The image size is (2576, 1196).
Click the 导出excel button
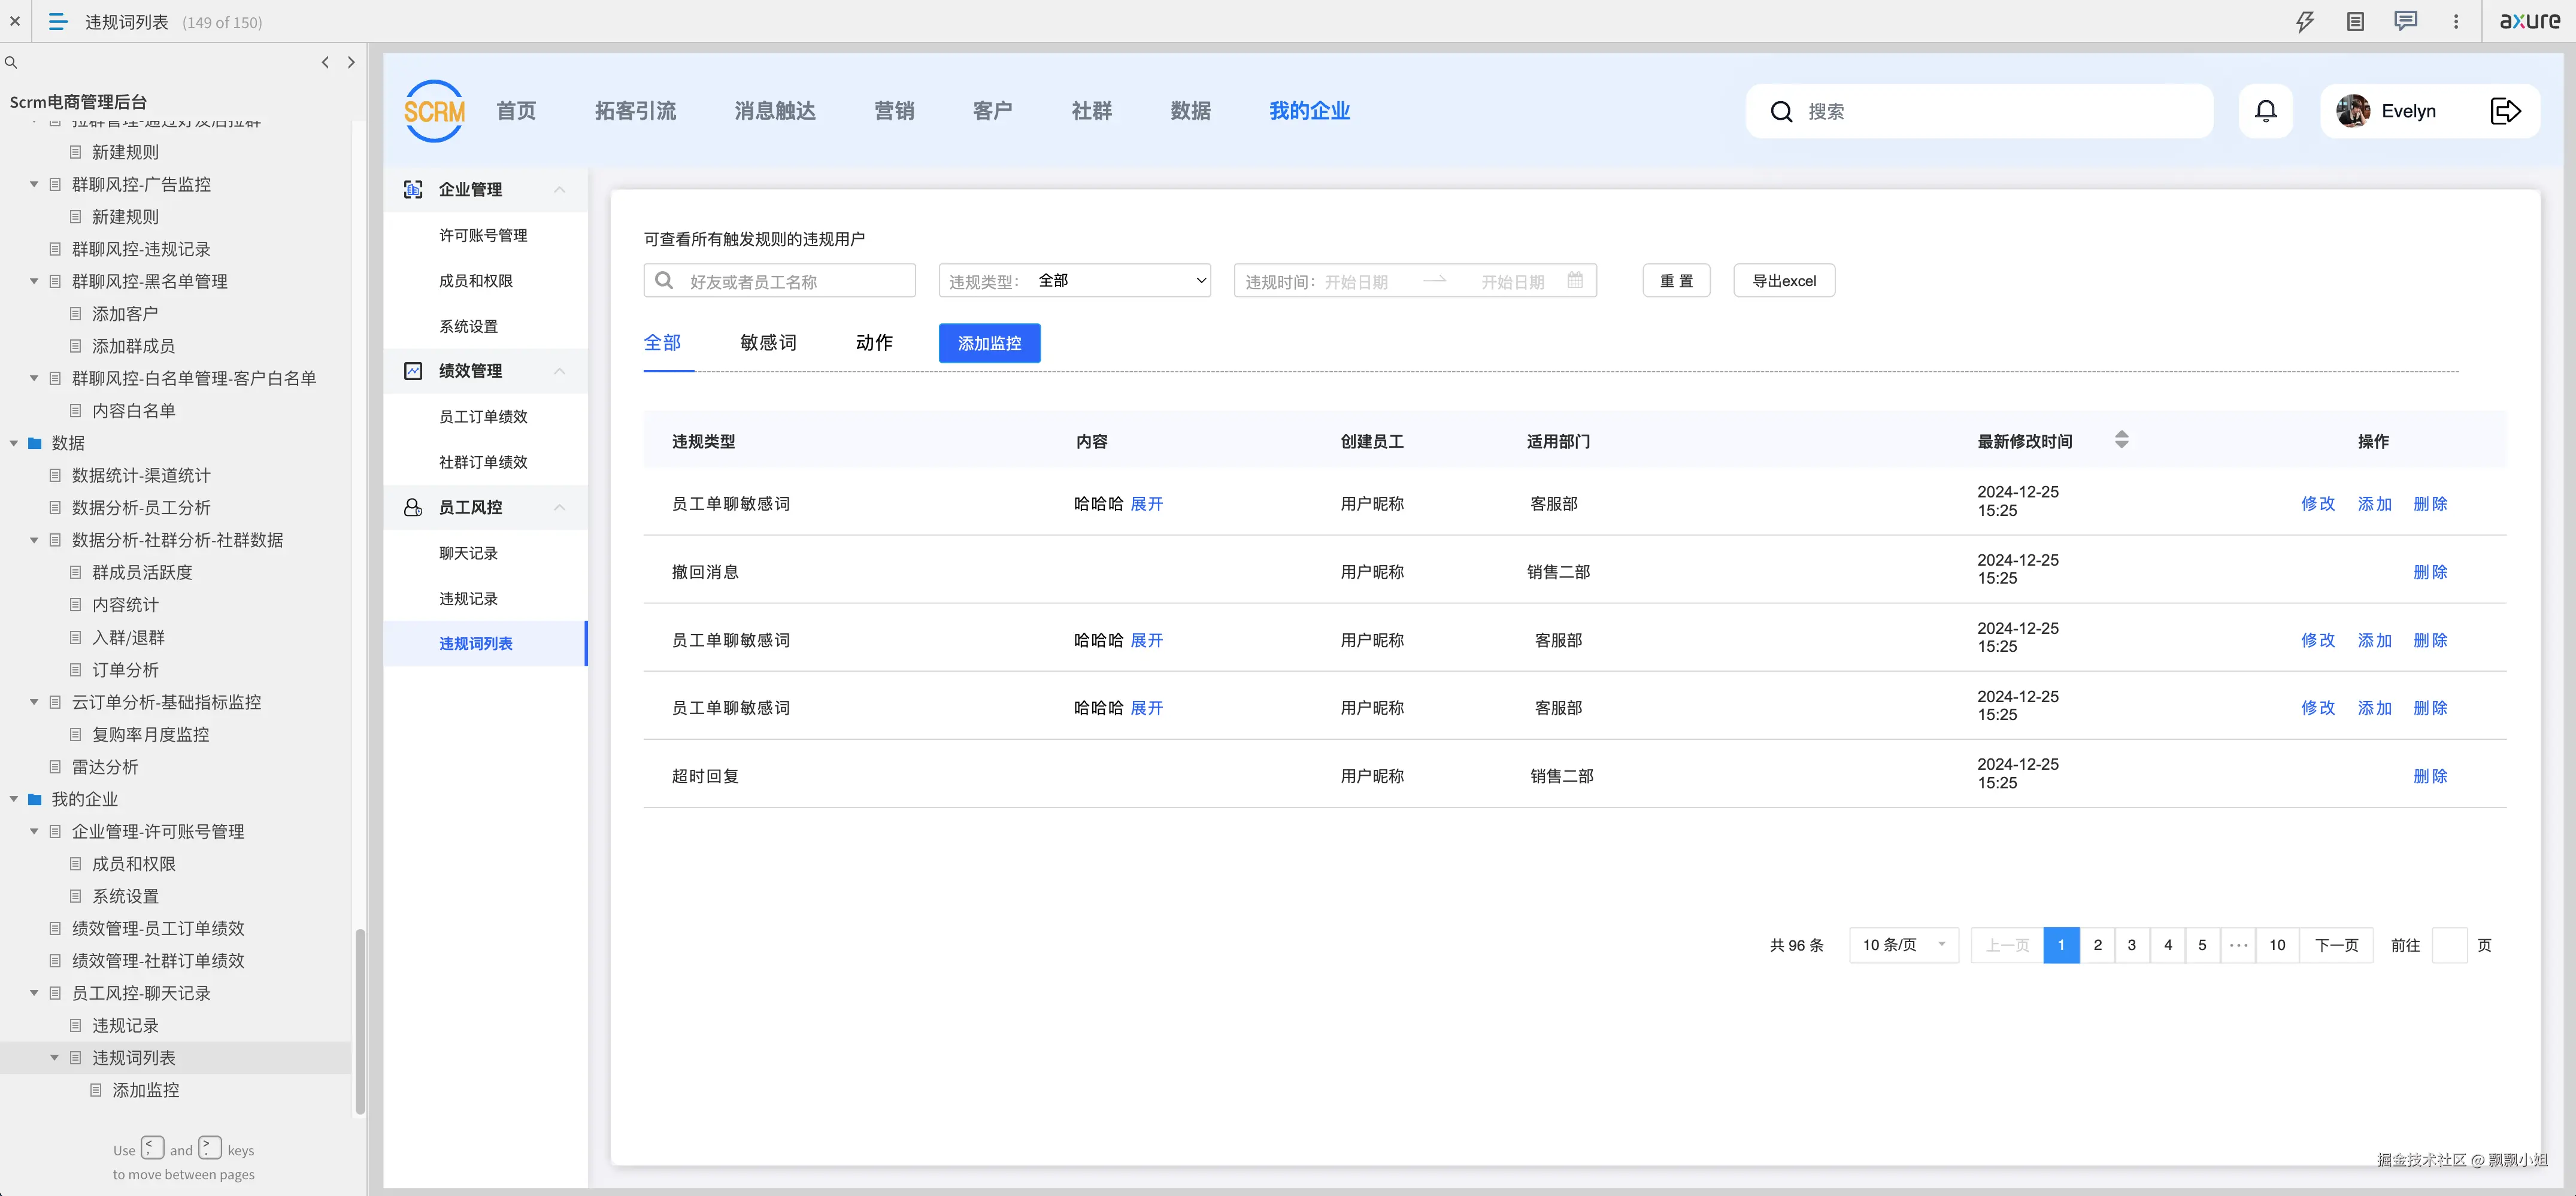click(1784, 281)
